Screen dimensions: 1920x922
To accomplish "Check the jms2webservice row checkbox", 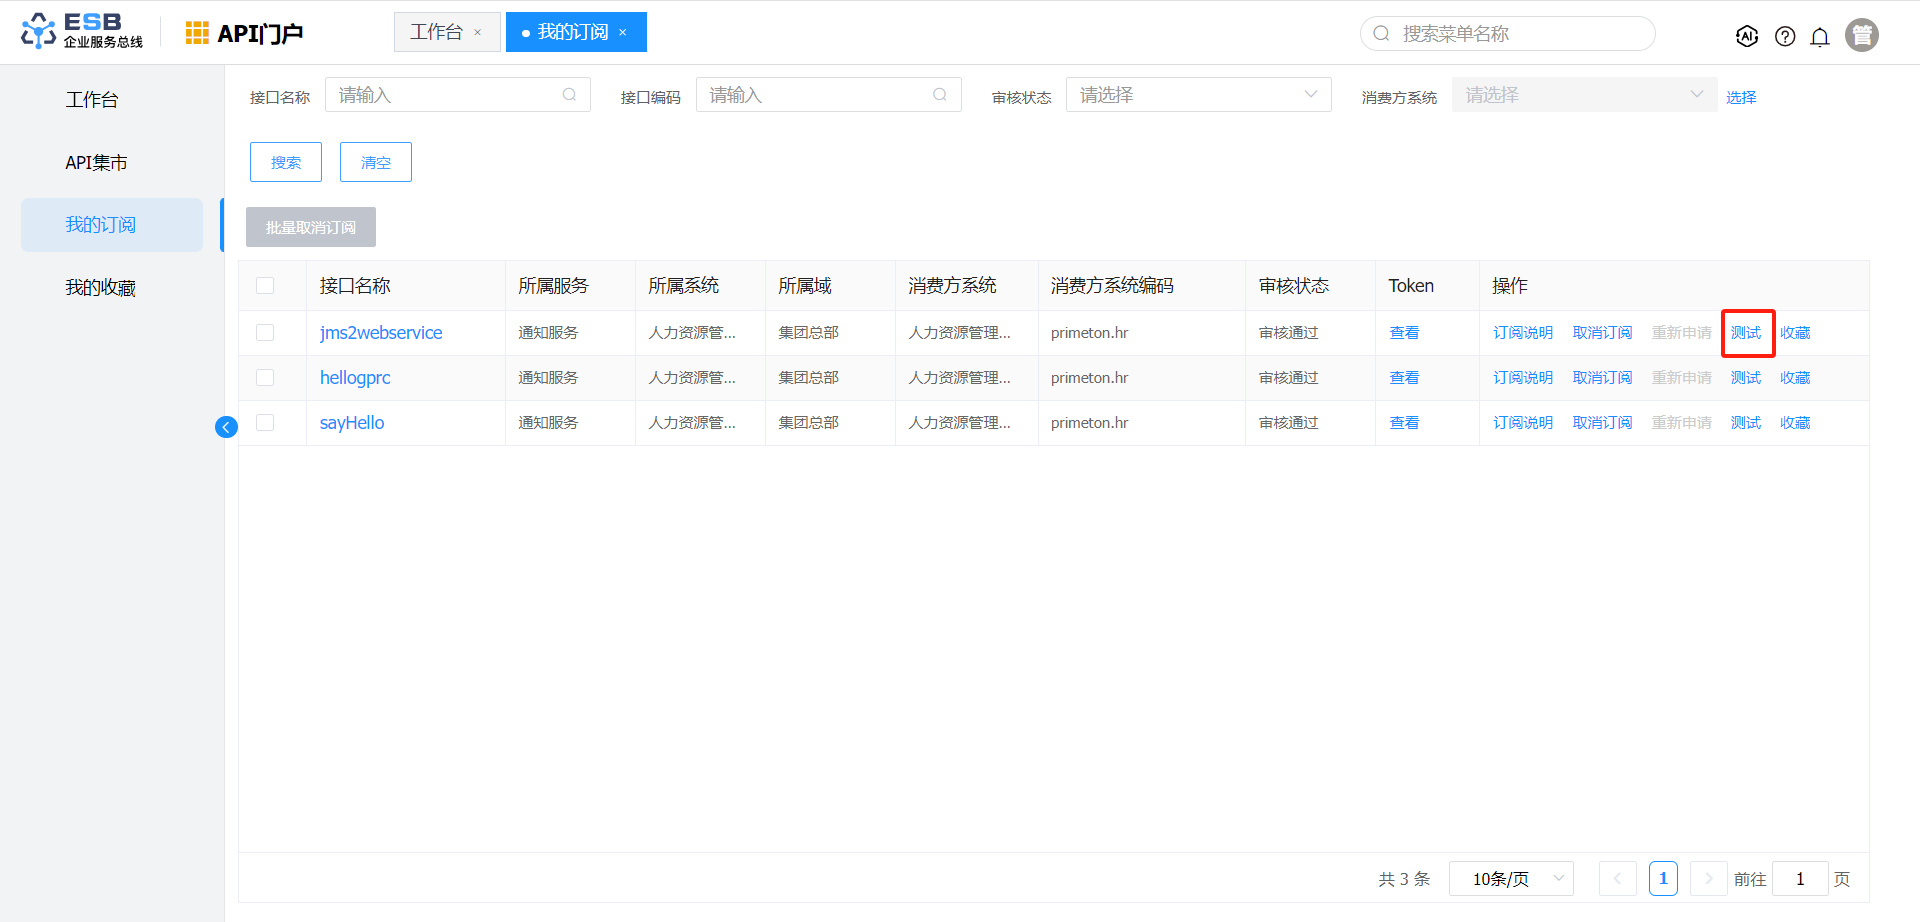I will (265, 333).
